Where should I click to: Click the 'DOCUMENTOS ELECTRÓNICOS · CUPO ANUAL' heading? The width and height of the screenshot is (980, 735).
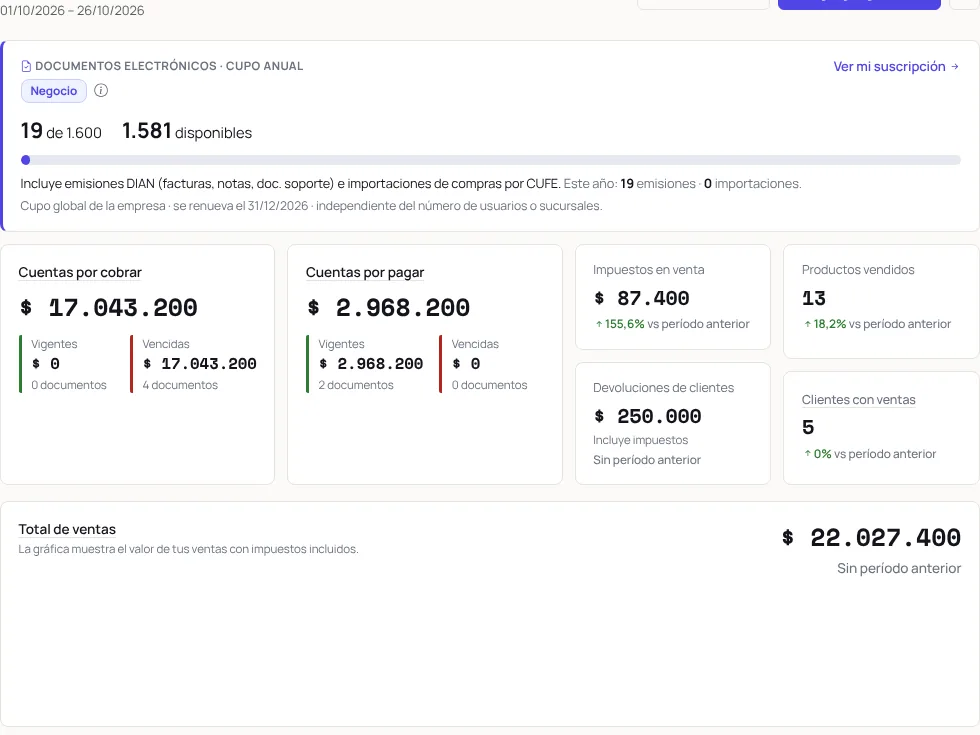169,66
